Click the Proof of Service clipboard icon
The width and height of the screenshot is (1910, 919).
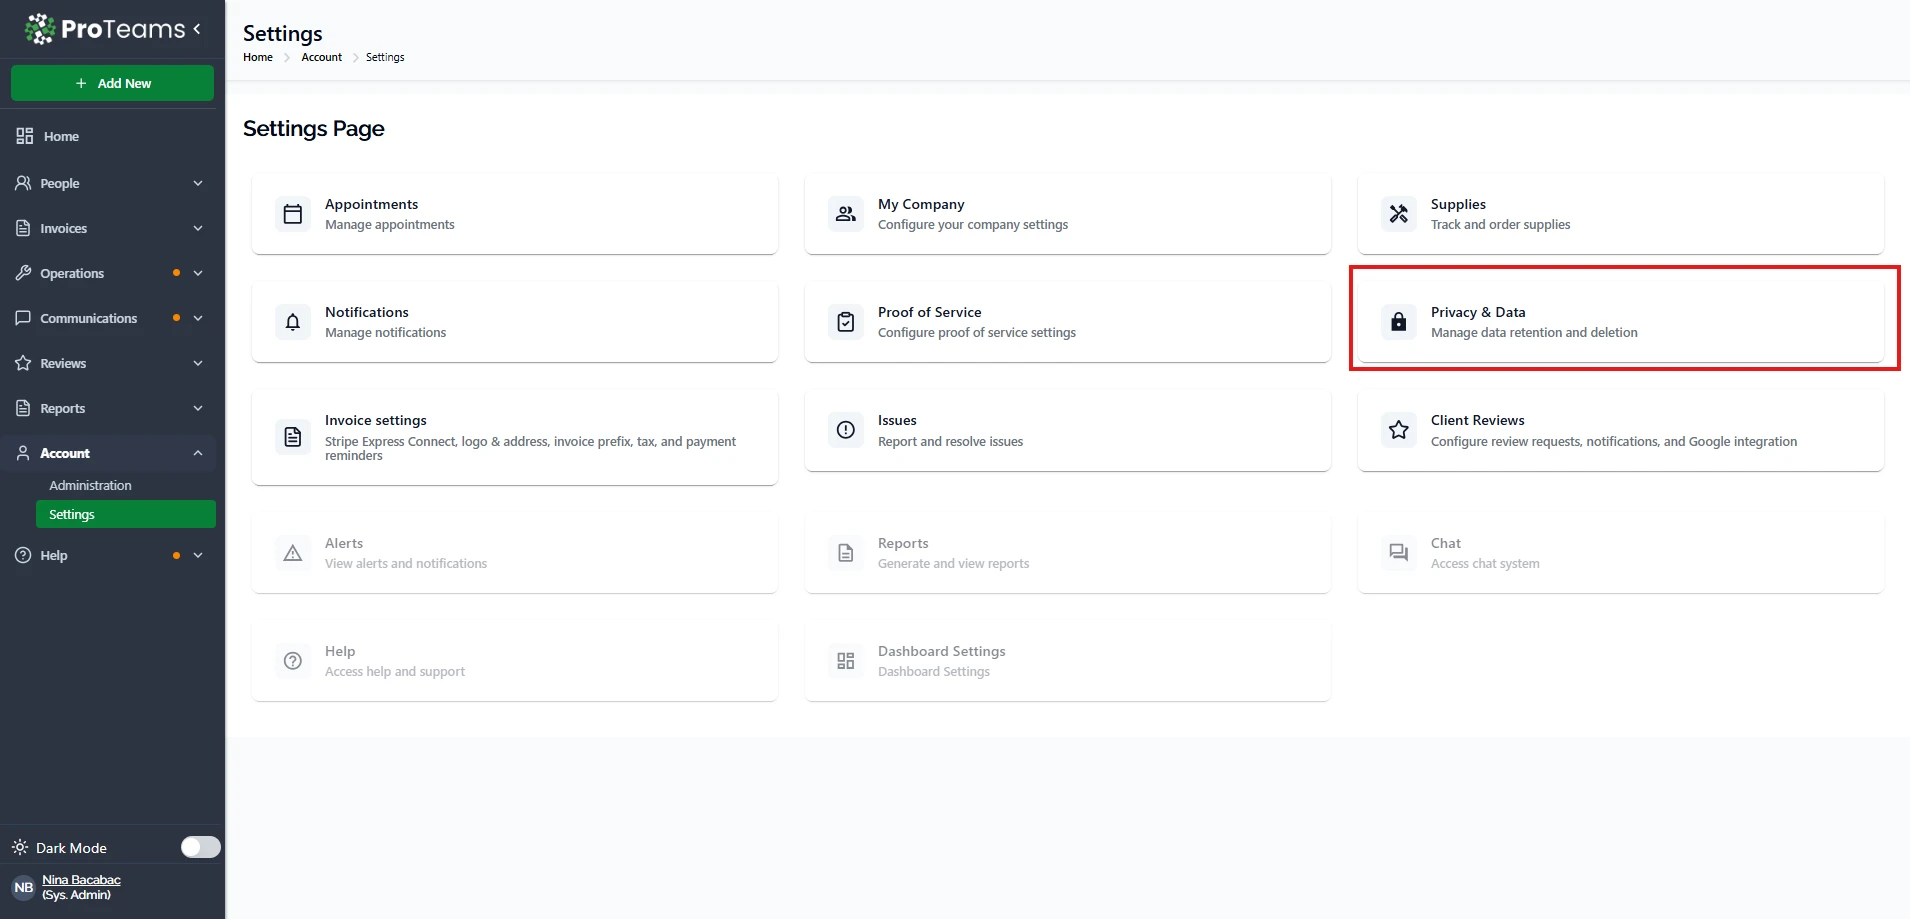coord(846,322)
